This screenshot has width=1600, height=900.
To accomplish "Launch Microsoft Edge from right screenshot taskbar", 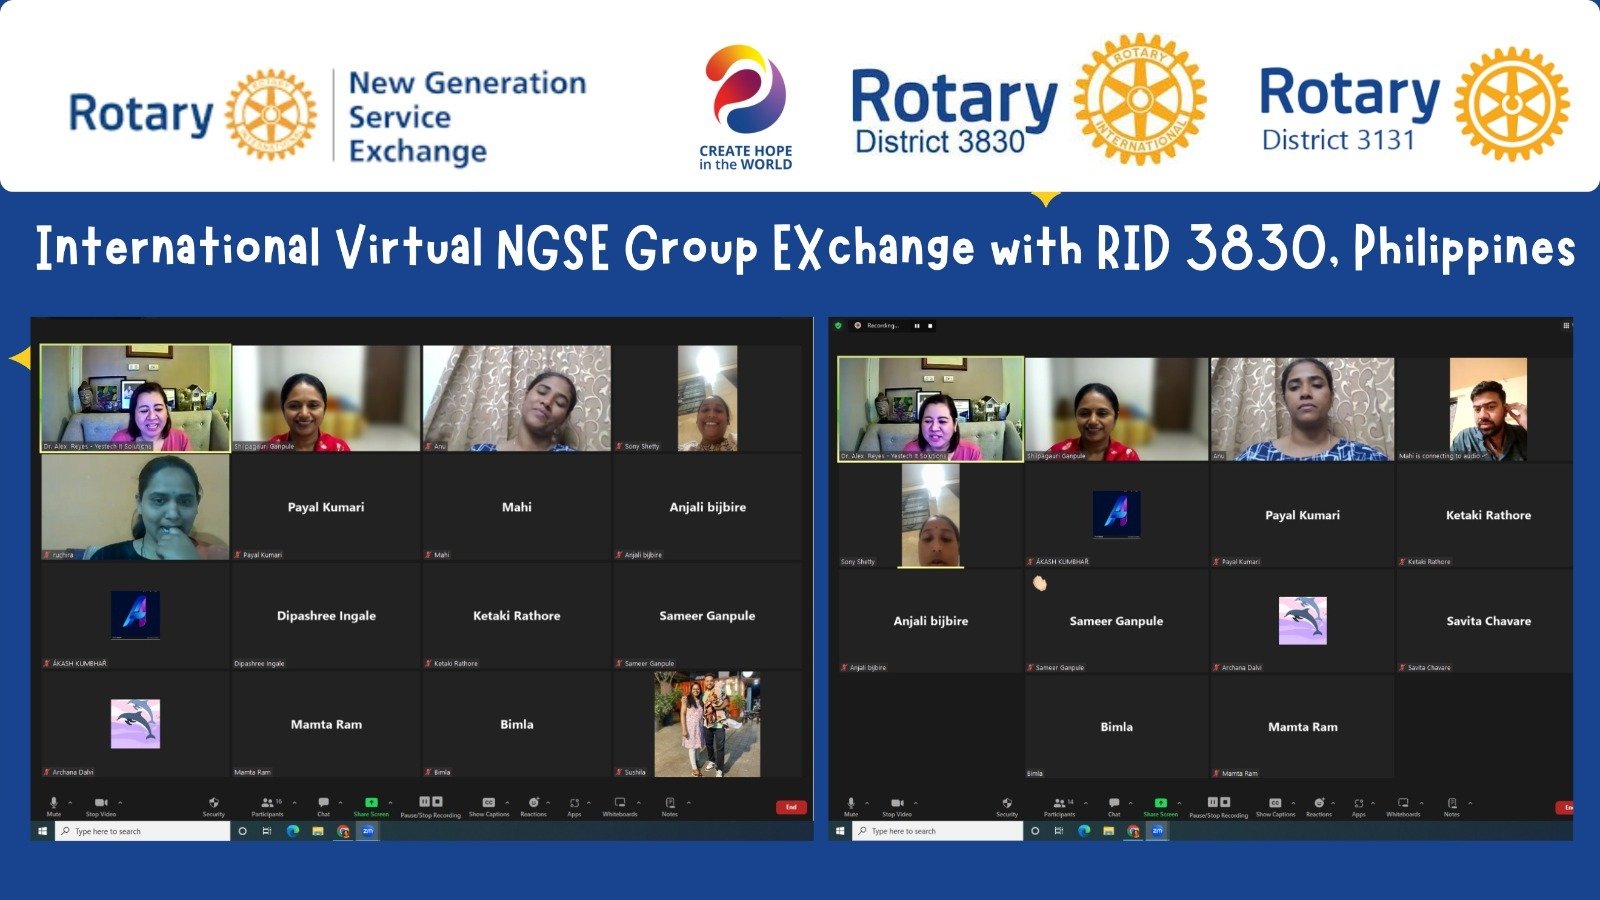I will pyautogui.click(x=1084, y=831).
